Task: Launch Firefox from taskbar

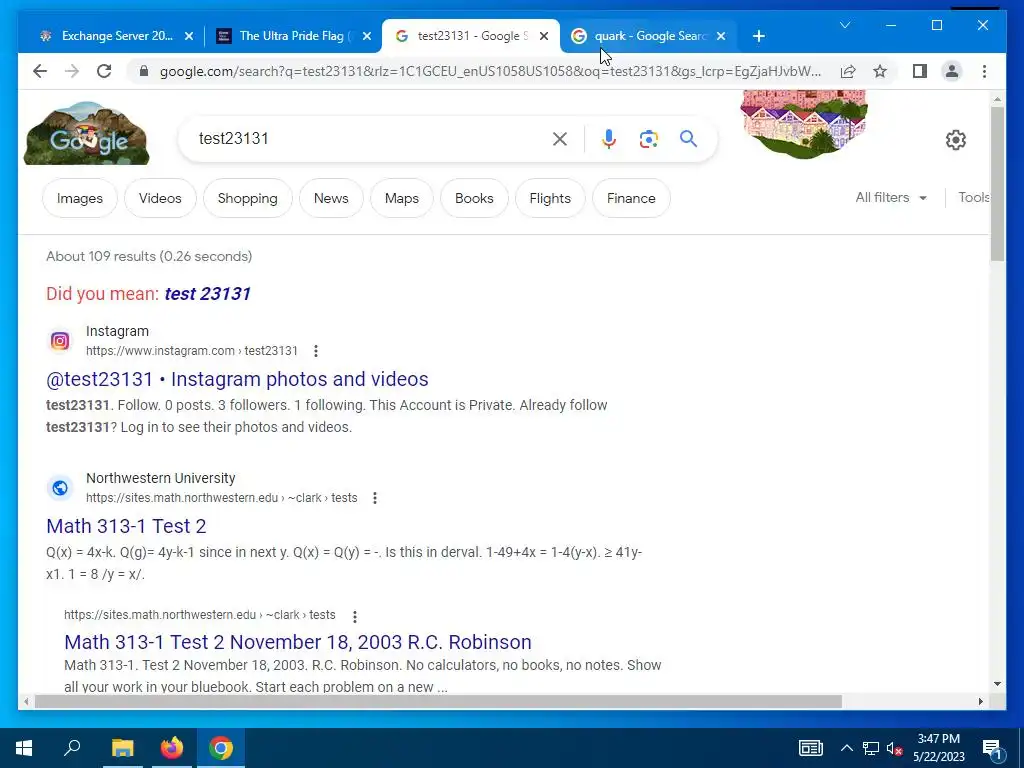Action: (172, 748)
